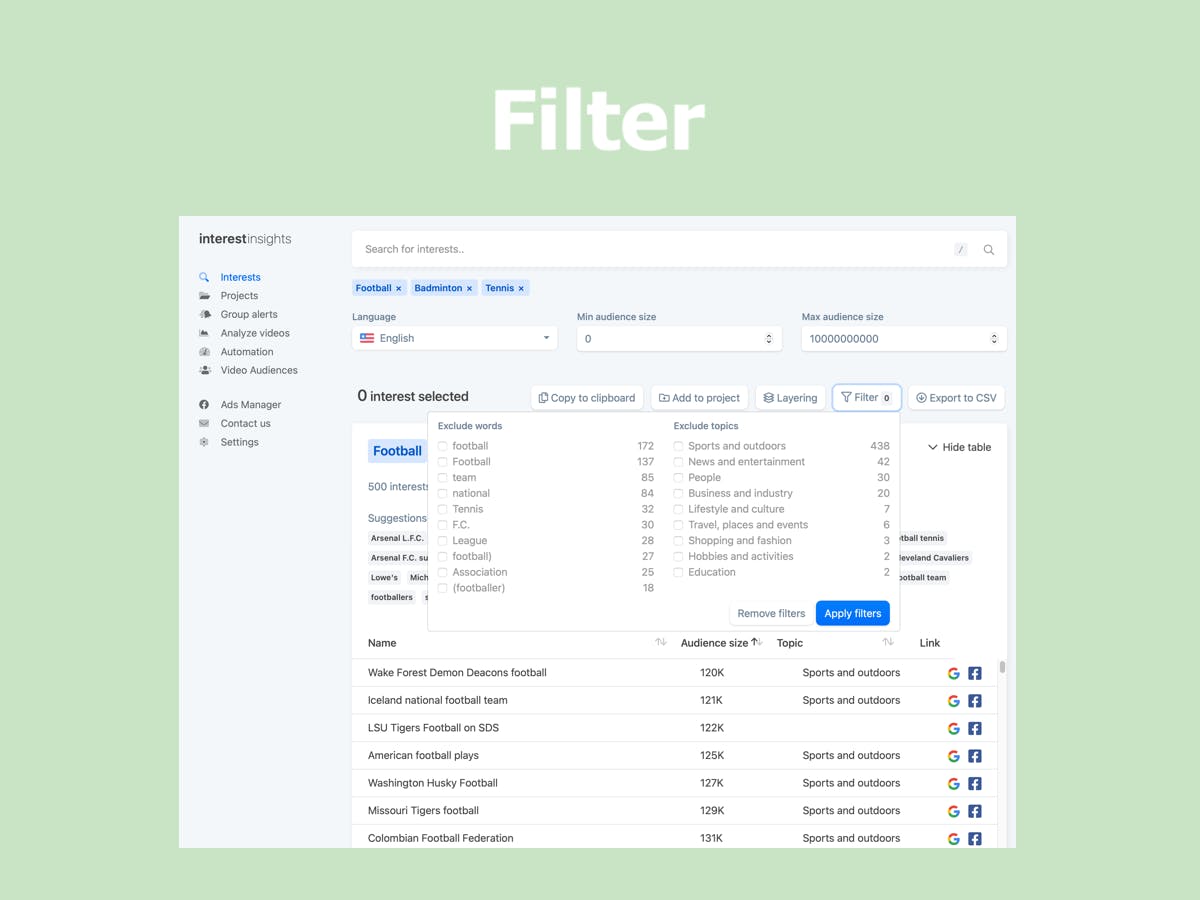
Task: Click the Max audience size stepper arrows
Action: click(x=994, y=339)
